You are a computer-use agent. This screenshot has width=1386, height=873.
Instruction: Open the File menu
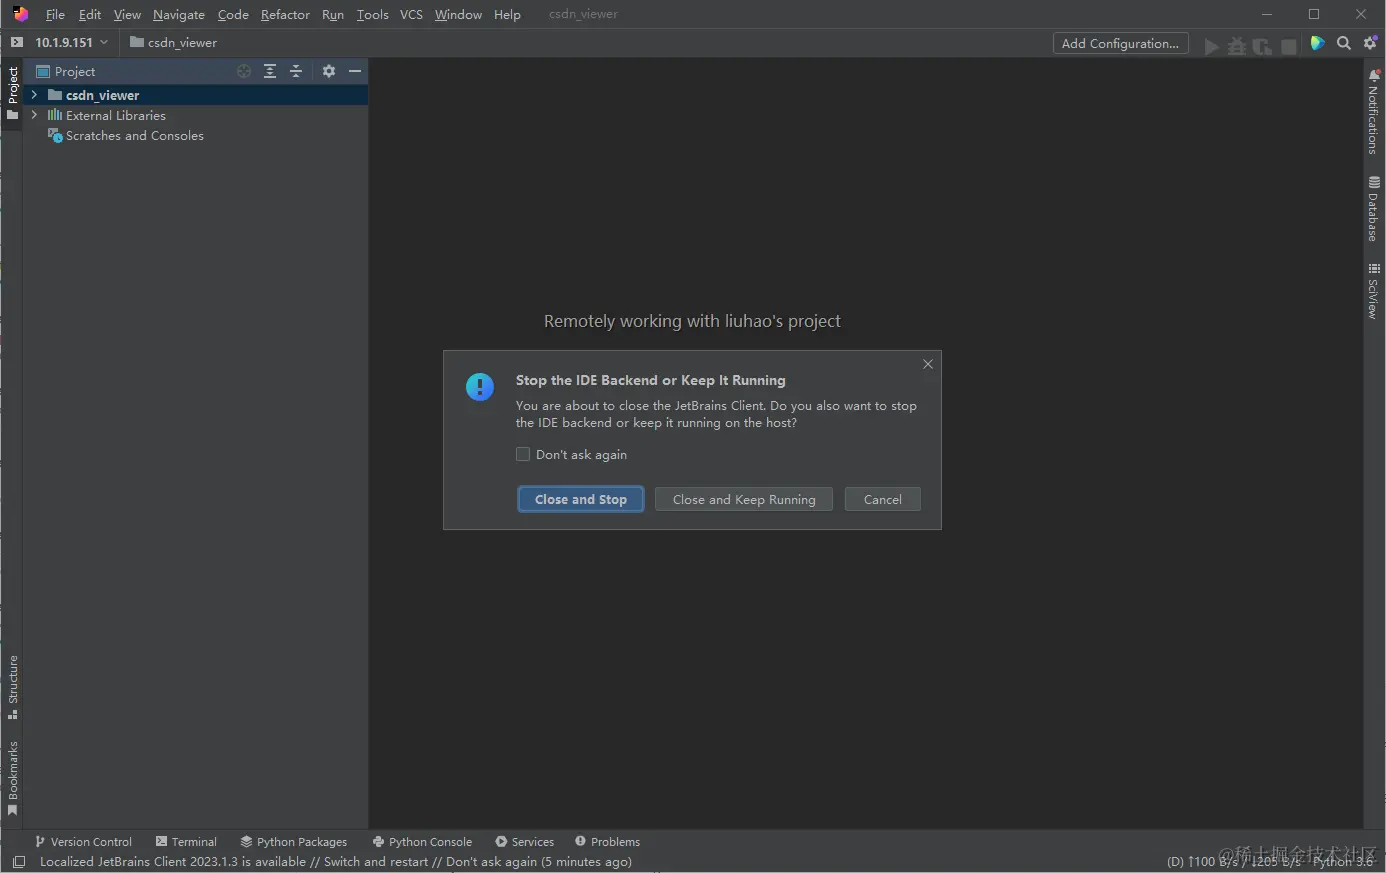tap(55, 14)
